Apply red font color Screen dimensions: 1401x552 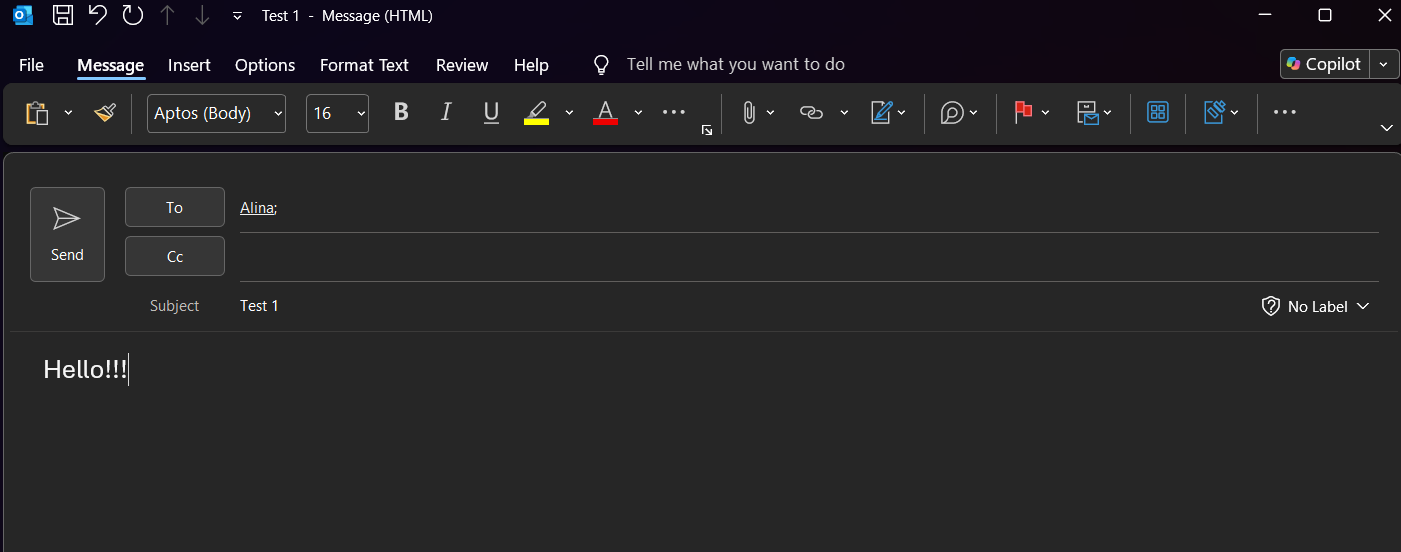click(605, 112)
